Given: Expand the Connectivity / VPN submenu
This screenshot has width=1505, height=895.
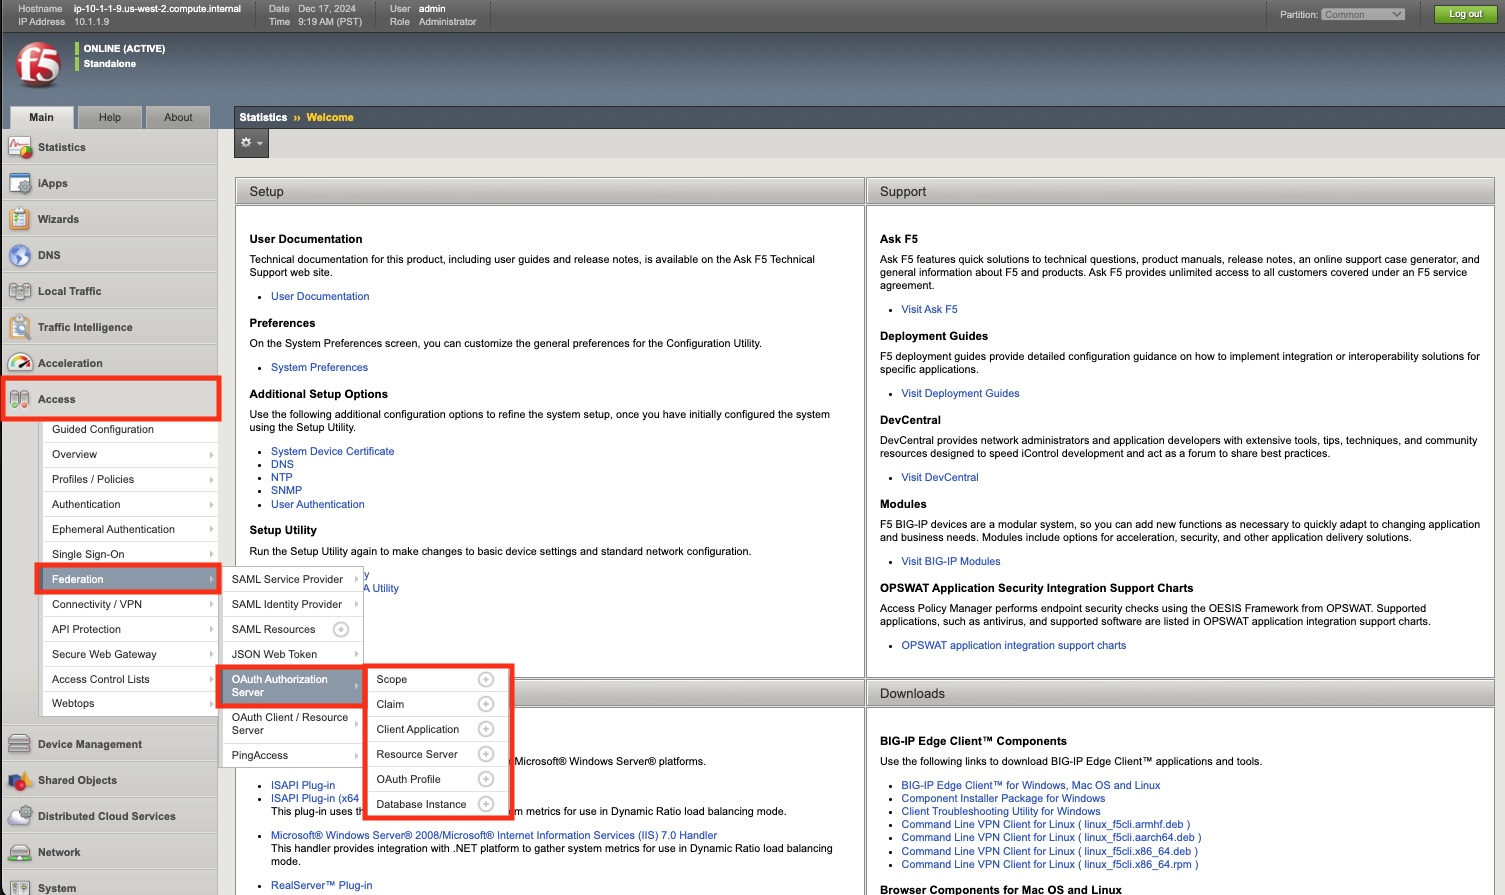Looking at the screenshot, I should [x=128, y=604].
